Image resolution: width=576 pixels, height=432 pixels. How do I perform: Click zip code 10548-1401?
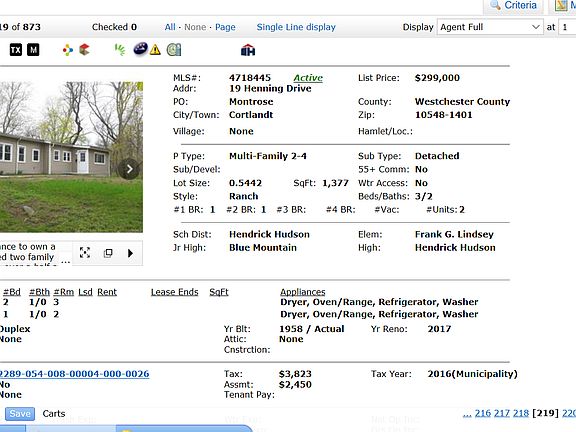[x=443, y=115]
